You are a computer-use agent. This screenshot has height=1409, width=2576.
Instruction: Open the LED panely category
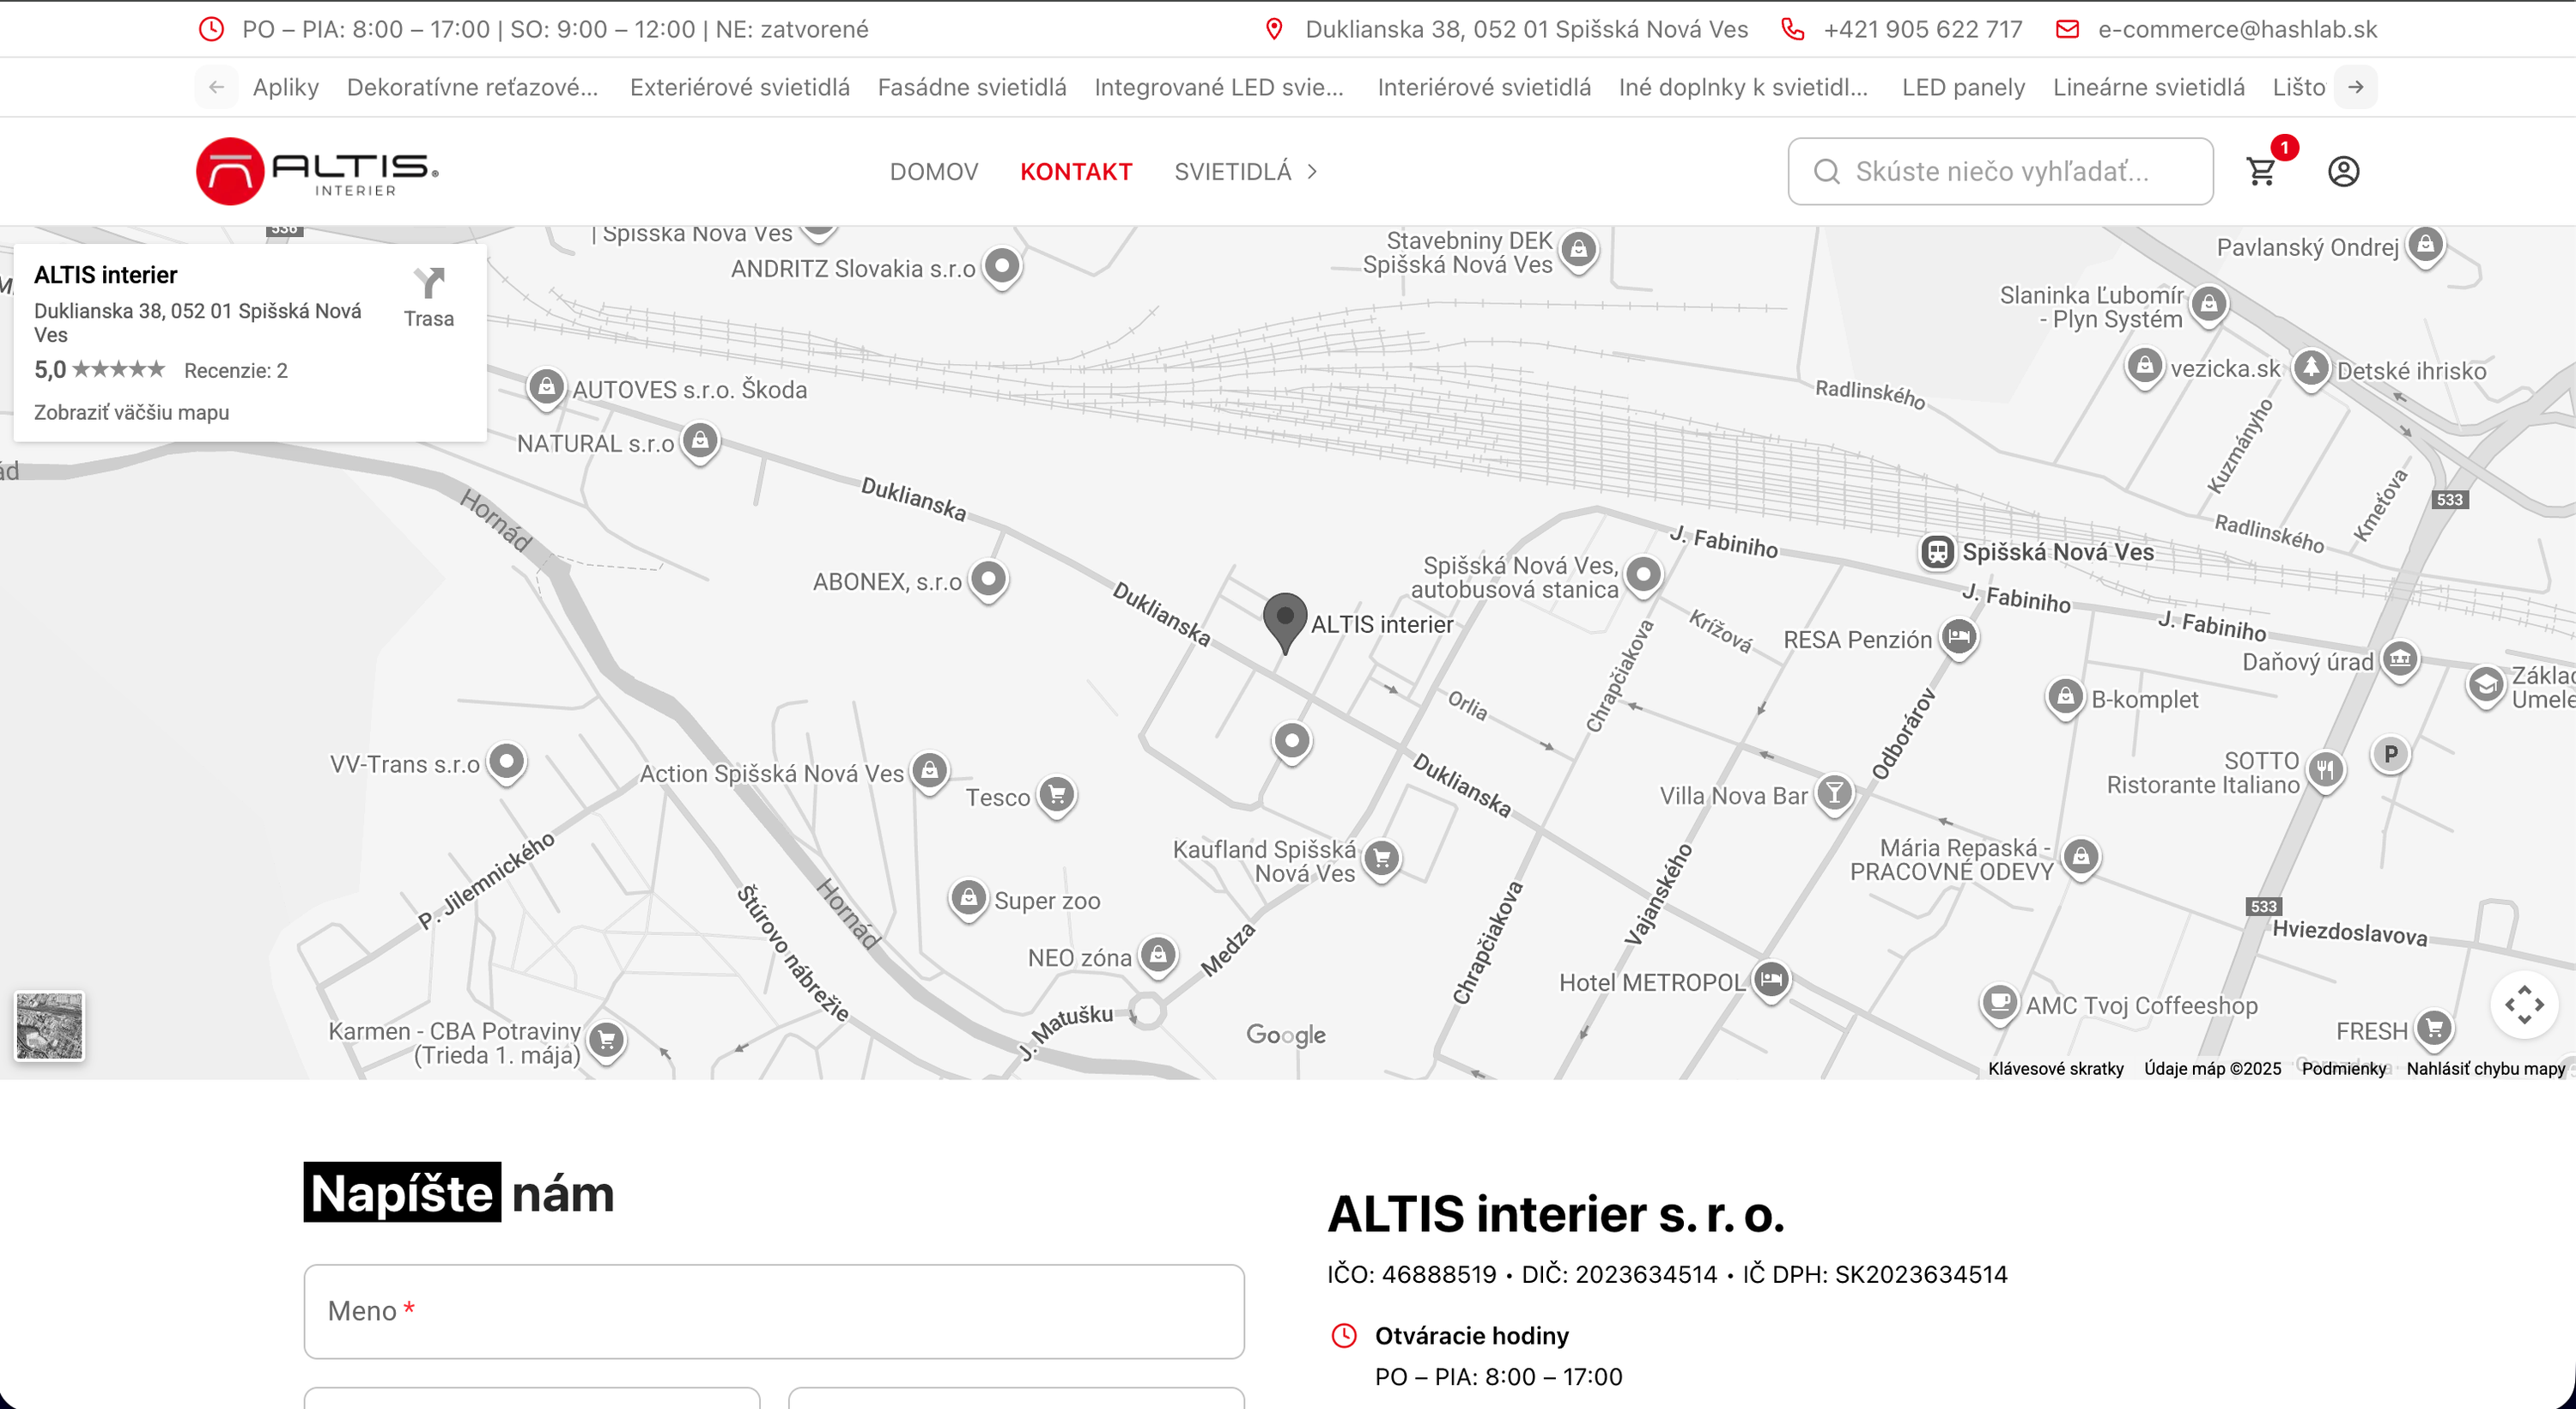[x=1963, y=87]
